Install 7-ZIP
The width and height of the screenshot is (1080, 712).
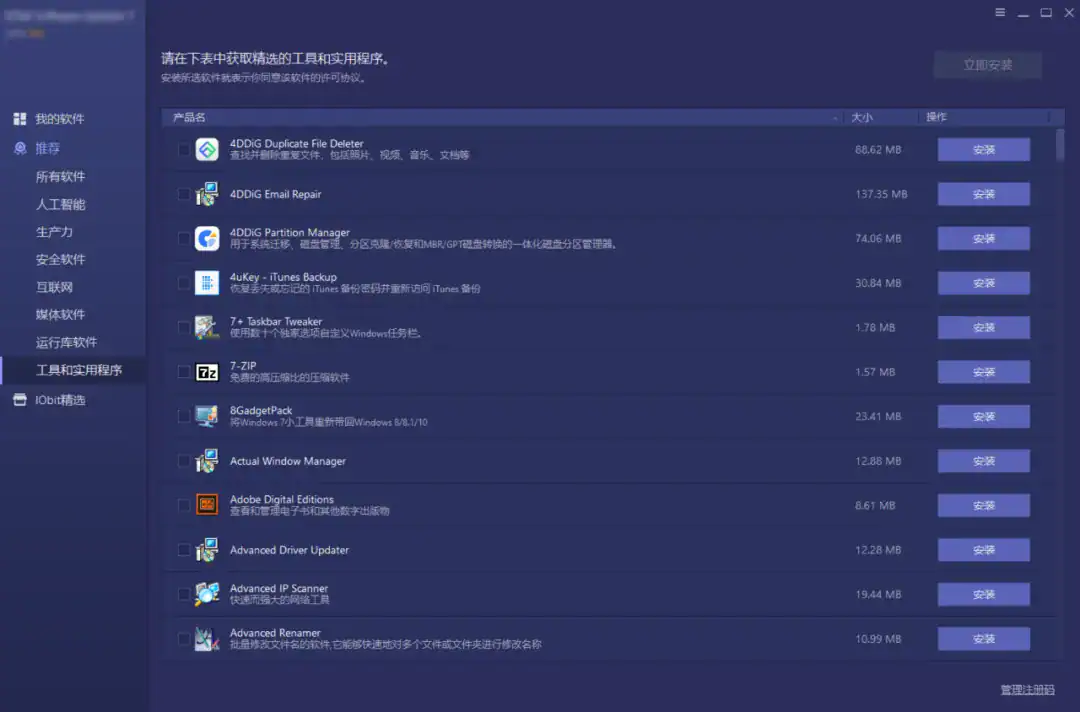pyautogui.click(x=984, y=372)
